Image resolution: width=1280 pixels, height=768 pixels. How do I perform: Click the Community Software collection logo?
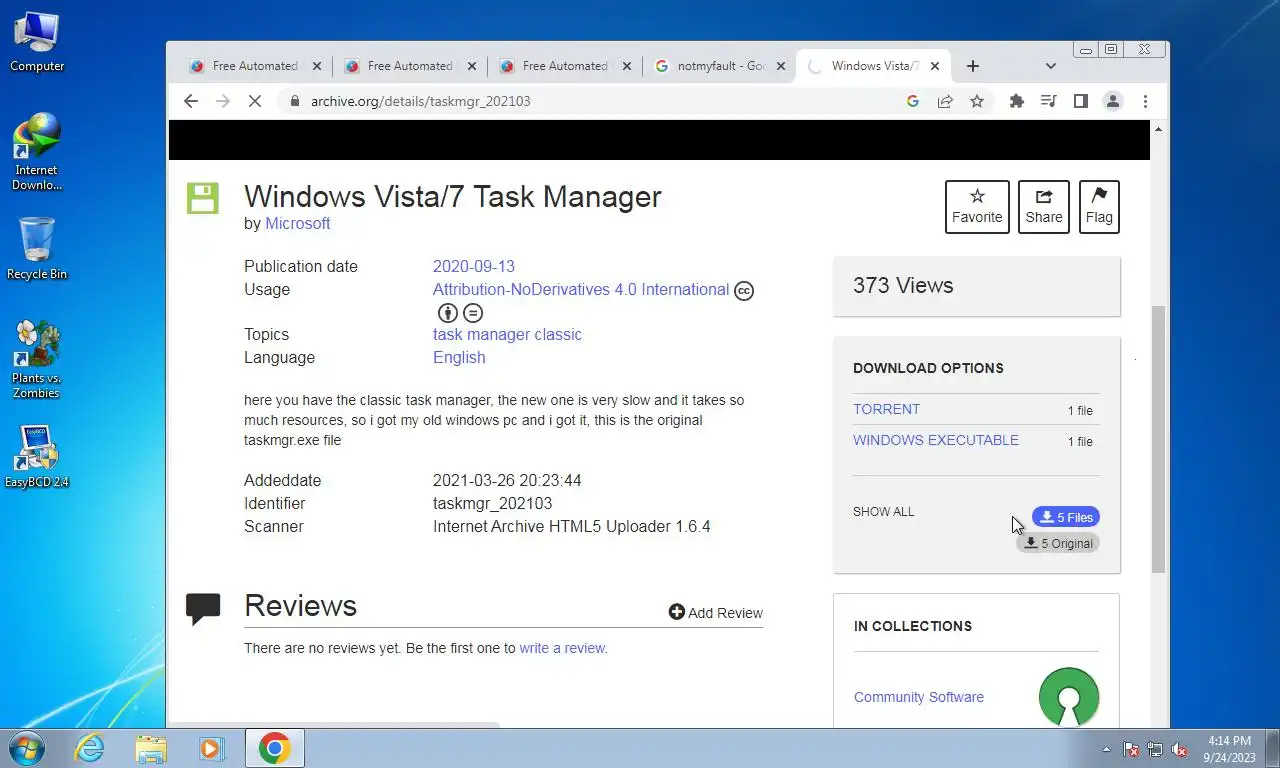[1069, 697]
